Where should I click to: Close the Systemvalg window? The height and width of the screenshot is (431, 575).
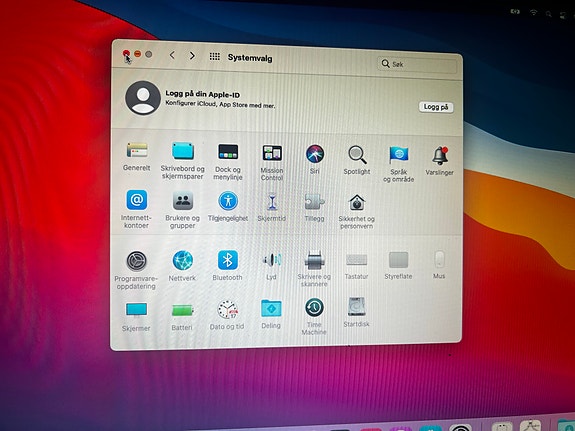126,54
